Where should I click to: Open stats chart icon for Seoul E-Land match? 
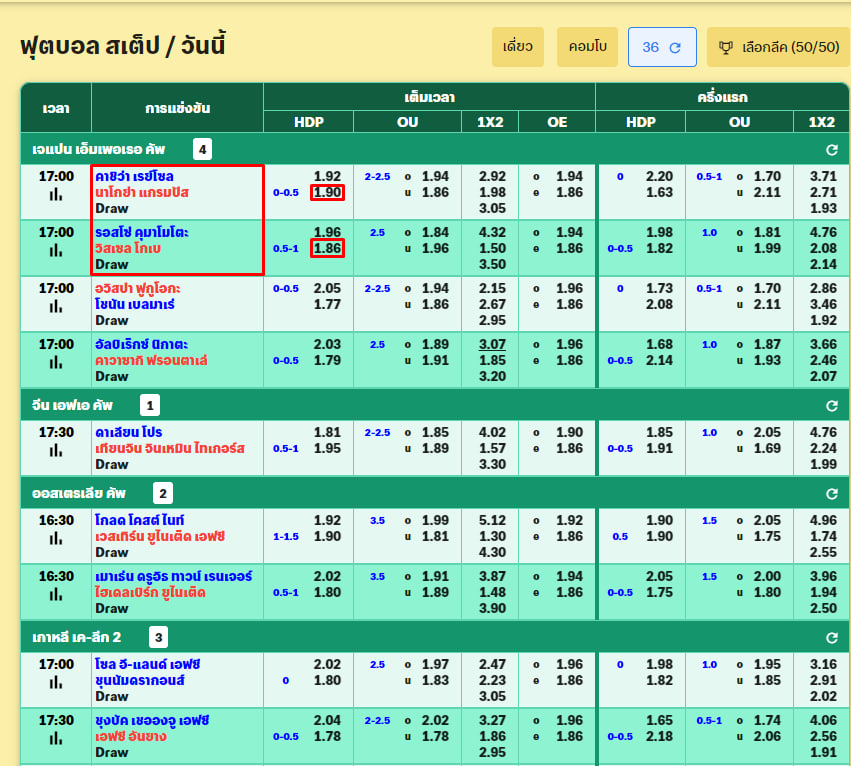pyautogui.click(x=56, y=682)
